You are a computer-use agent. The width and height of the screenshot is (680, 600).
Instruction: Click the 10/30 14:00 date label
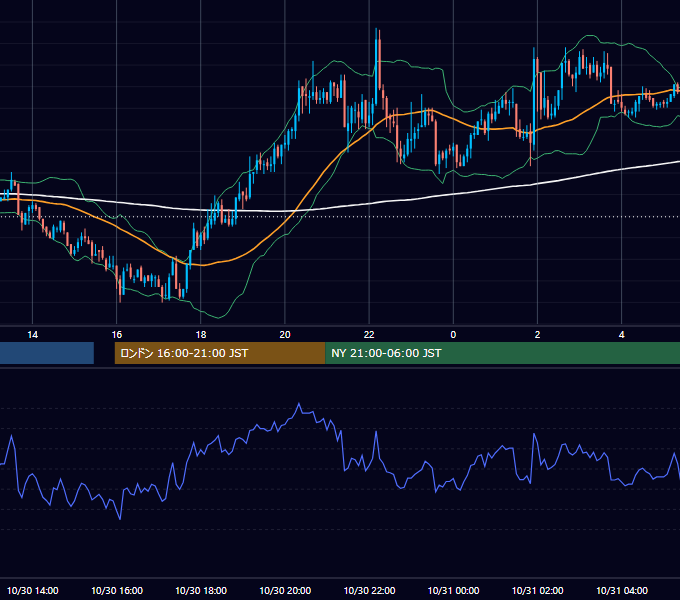coord(33,590)
